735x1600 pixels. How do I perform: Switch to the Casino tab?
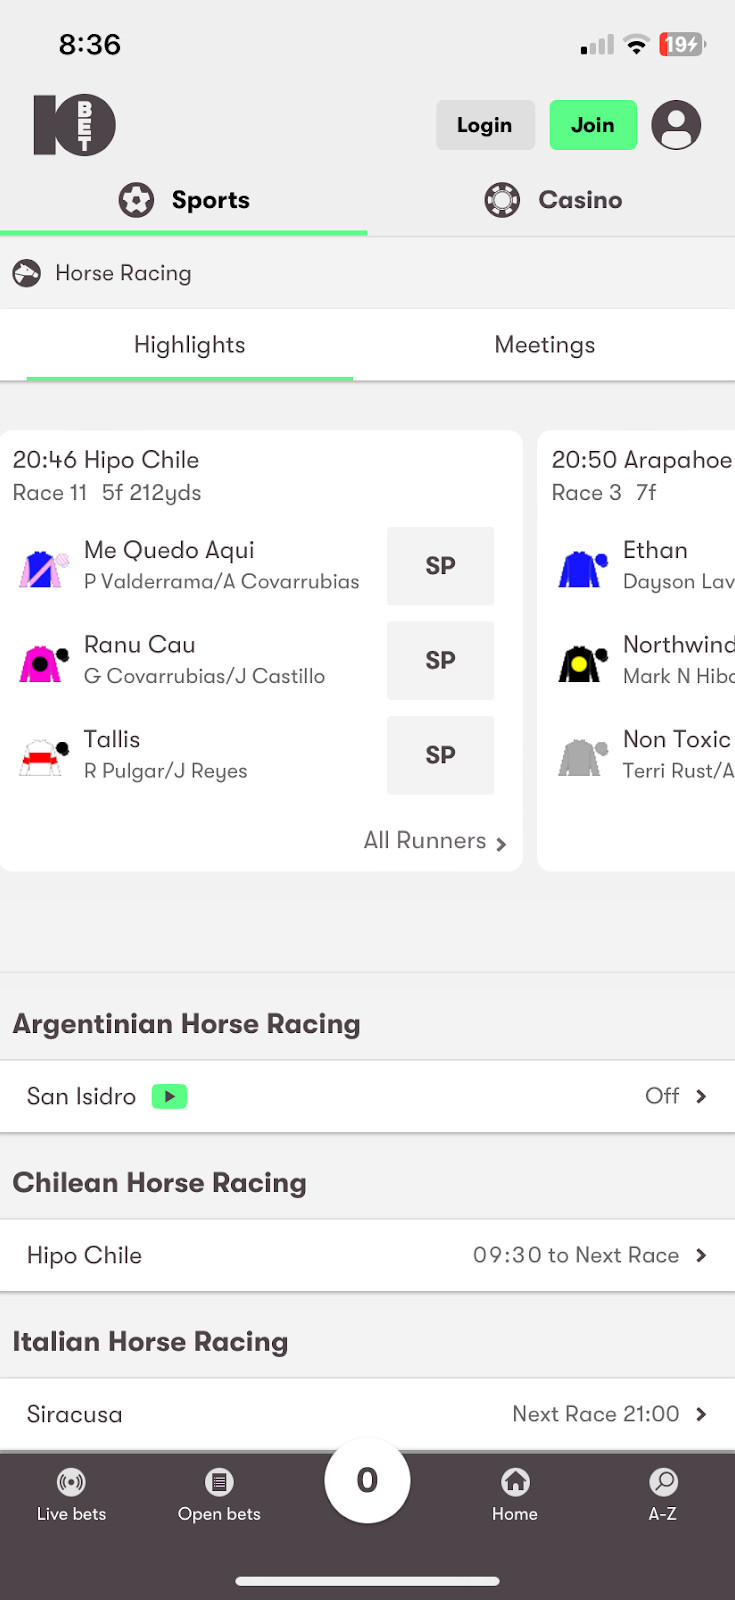click(553, 200)
